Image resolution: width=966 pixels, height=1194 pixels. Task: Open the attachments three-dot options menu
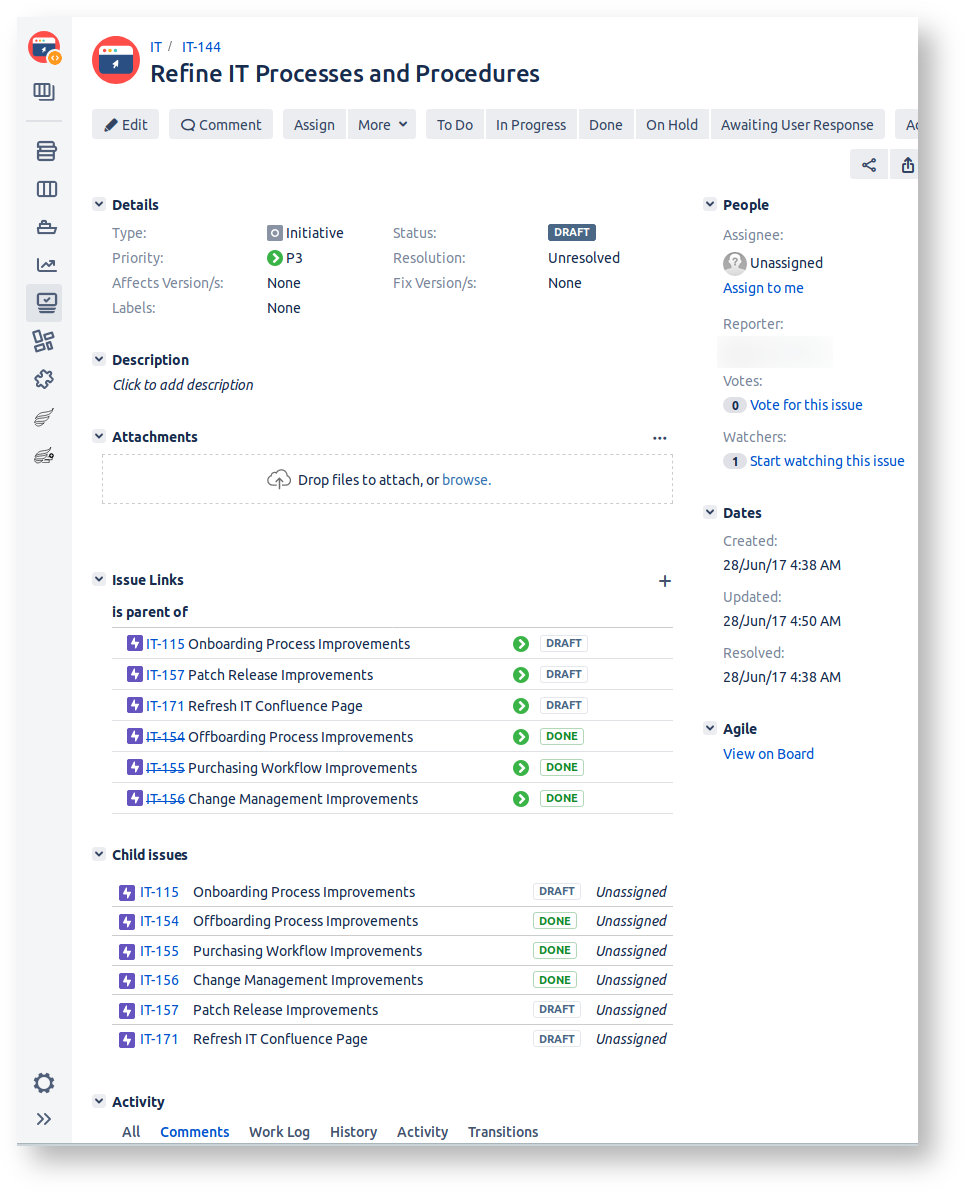pos(659,438)
